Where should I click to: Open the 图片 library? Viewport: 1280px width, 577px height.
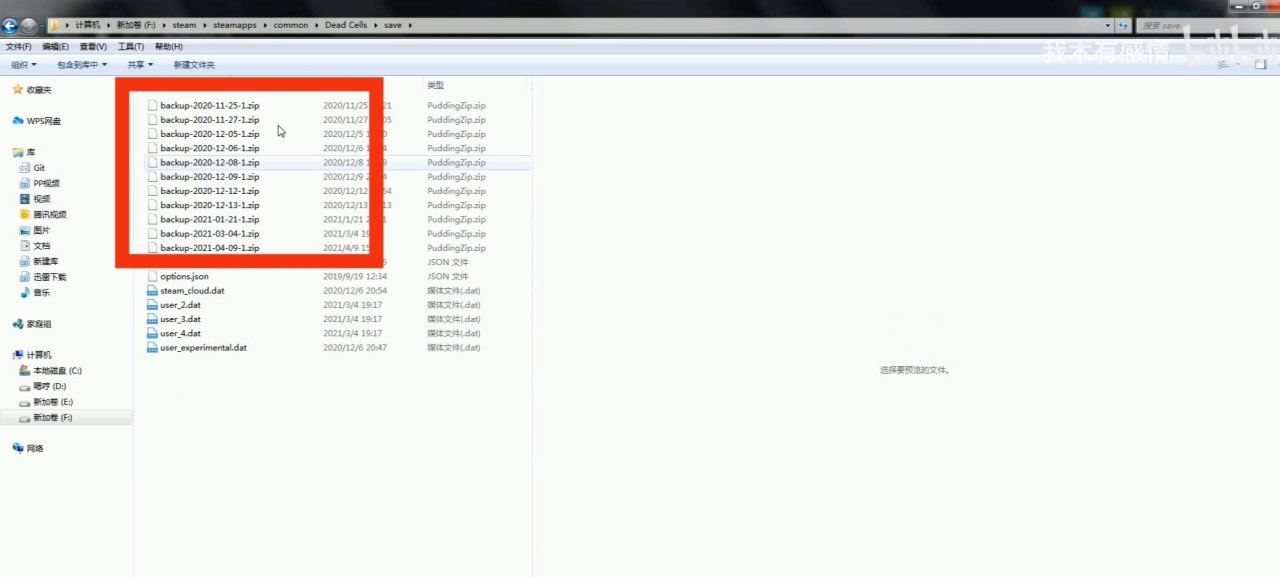(41, 230)
